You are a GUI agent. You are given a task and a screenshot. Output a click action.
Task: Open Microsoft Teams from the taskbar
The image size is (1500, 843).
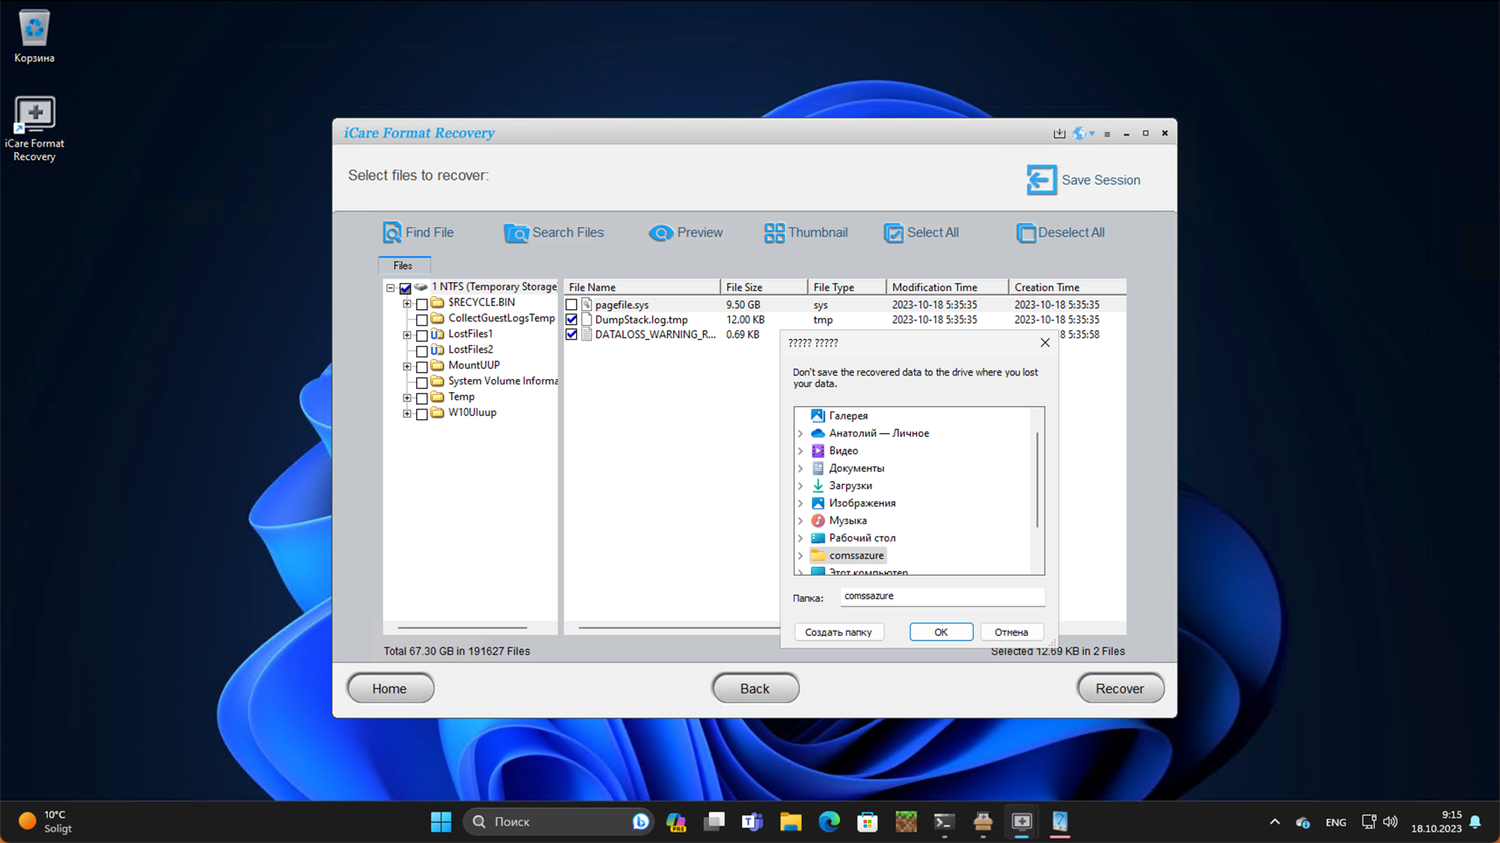click(752, 822)
